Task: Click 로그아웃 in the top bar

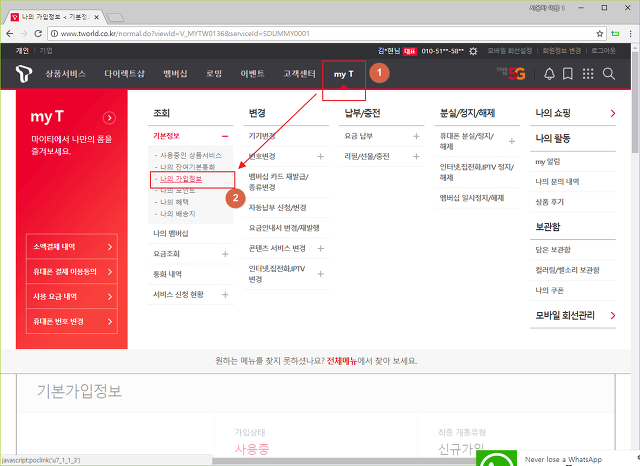Action: point(603,51)
